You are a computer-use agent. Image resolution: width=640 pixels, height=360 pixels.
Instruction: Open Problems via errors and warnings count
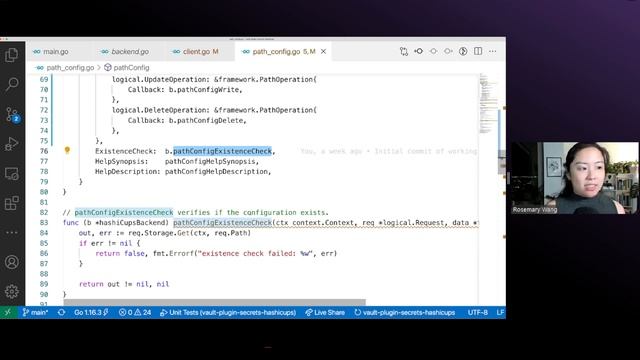click(135, 313)
